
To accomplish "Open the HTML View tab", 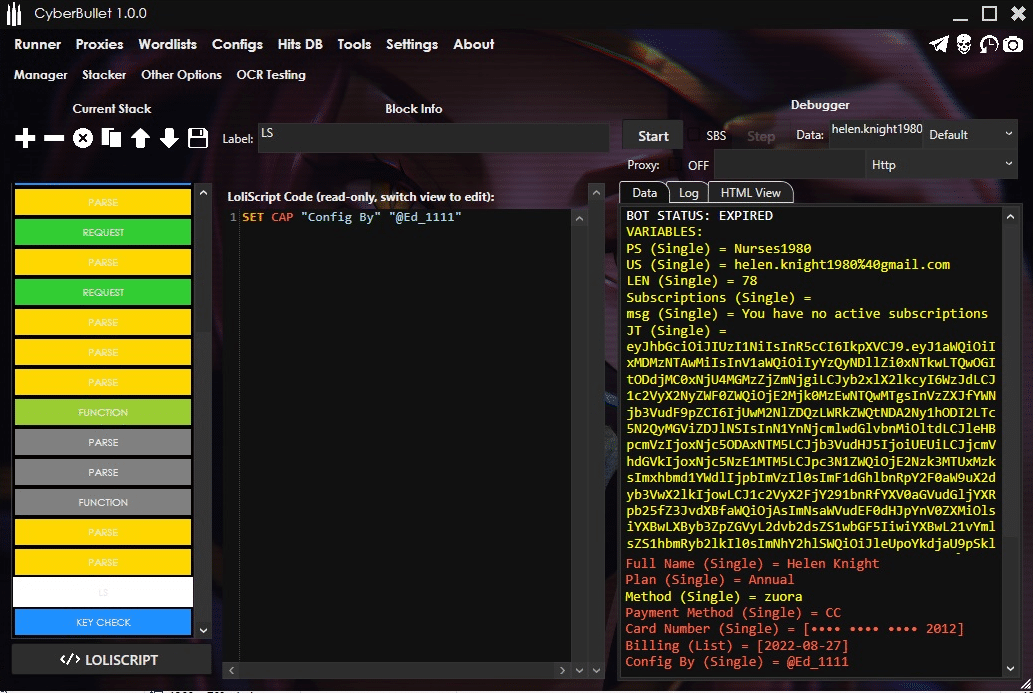I will pos(750,192).
